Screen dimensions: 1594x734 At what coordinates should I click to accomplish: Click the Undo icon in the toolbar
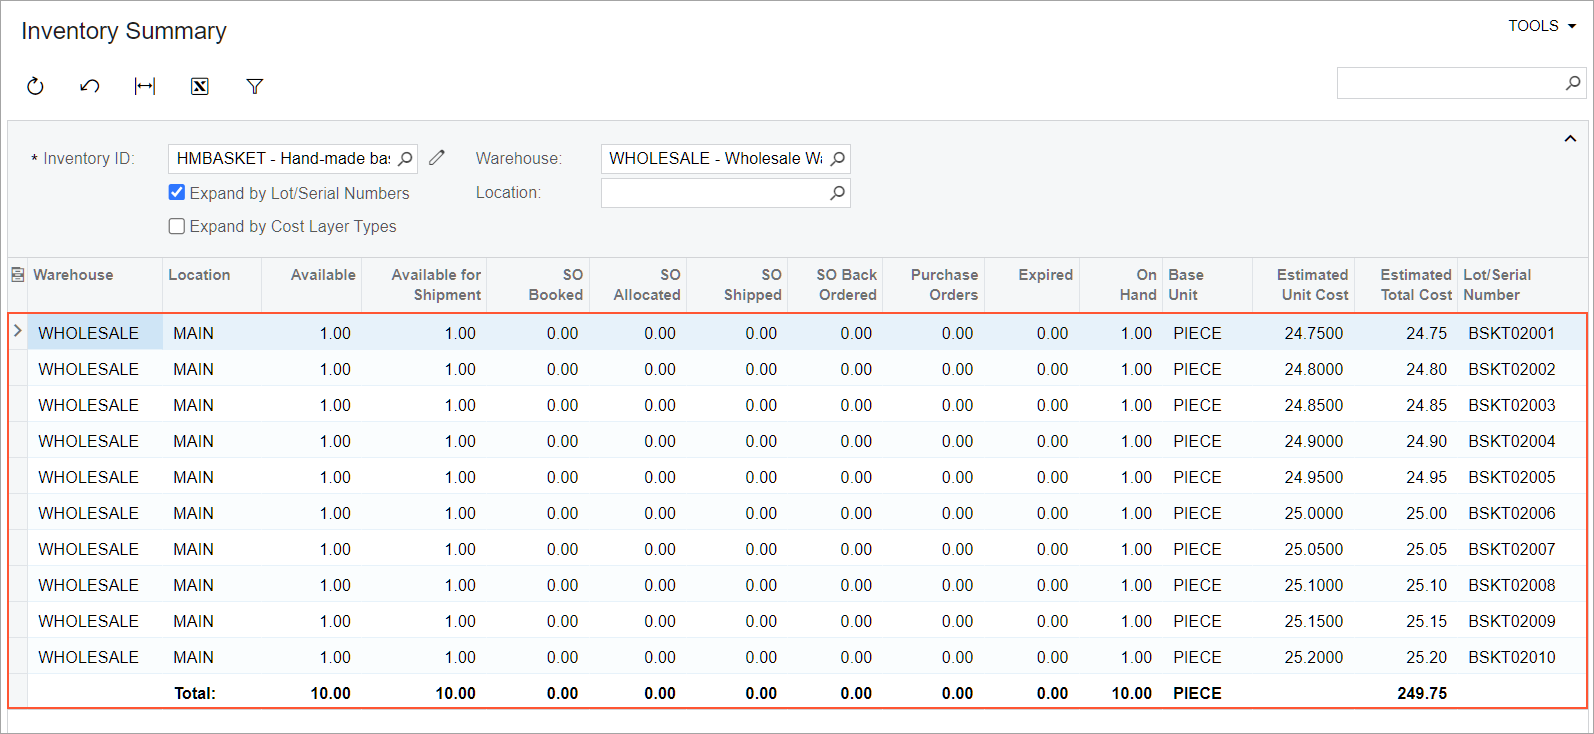point(90,87)
